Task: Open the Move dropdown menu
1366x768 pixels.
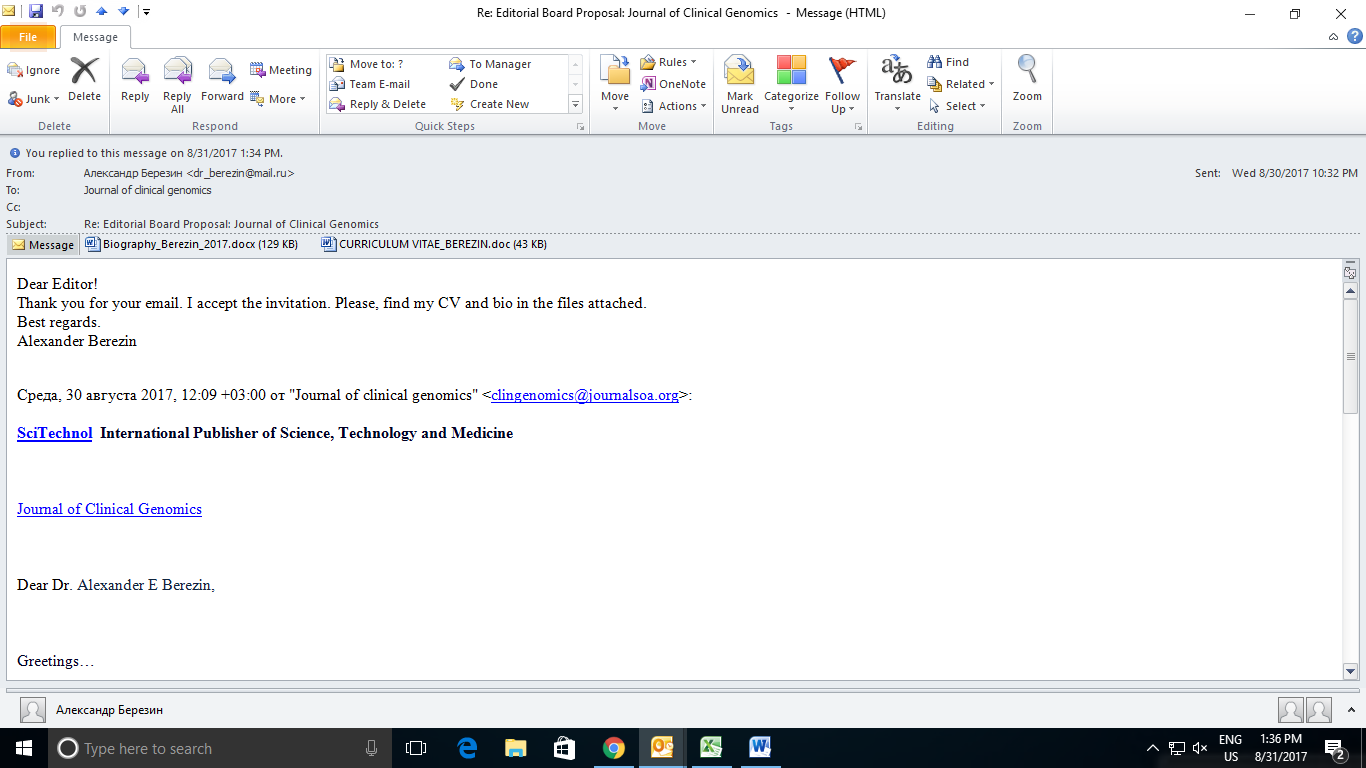Action: click(615, 84)
